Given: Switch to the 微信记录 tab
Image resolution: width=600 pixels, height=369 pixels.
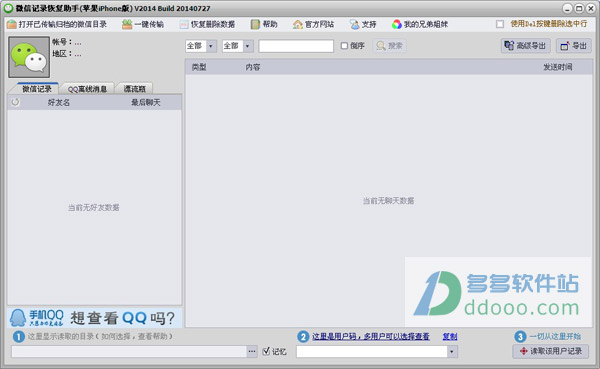Looking at the screenshot, I should (36, 89).
